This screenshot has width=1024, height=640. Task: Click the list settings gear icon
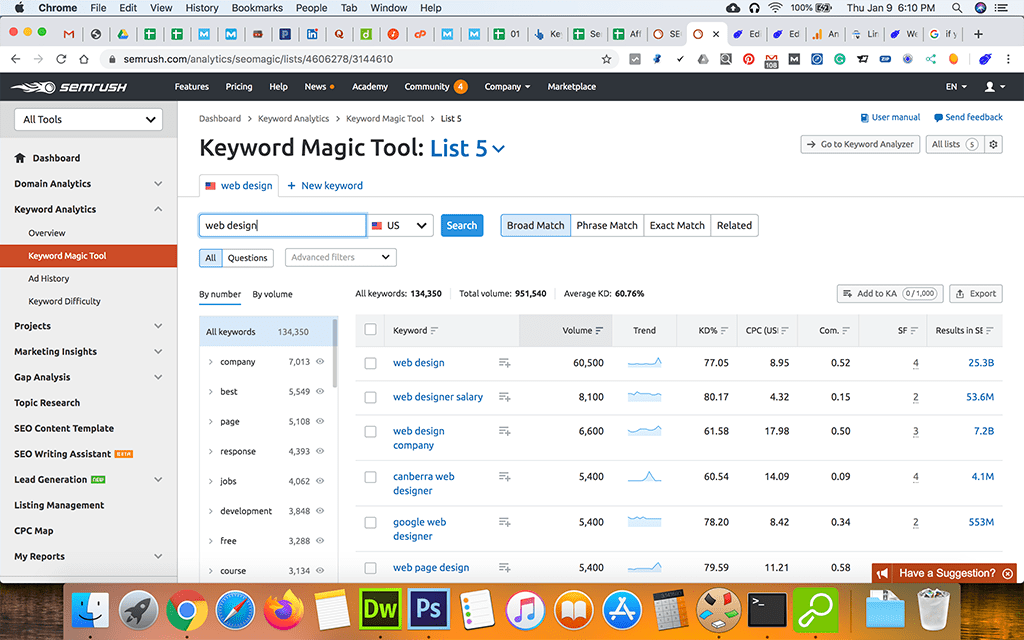tap(993, 144)
